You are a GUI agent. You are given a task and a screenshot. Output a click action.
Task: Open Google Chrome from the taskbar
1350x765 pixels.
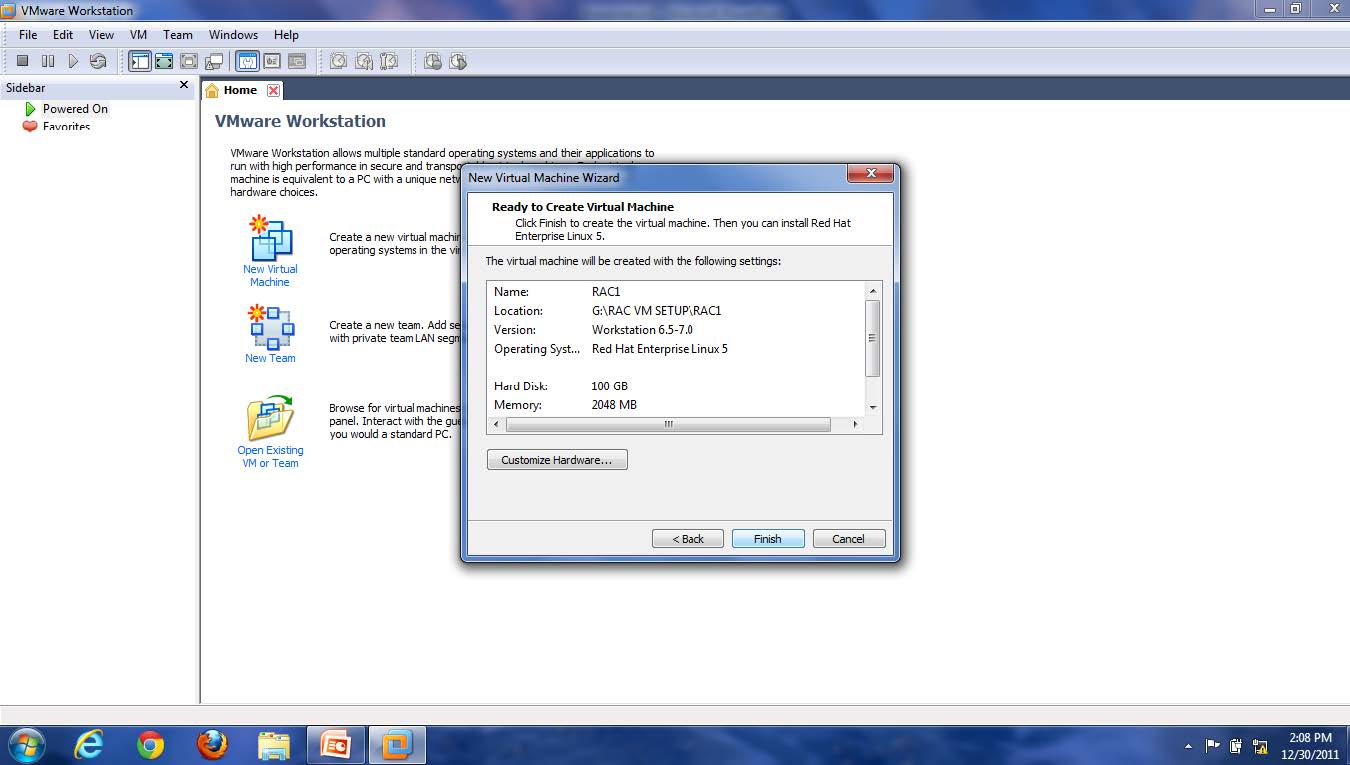tap(151, 745)
